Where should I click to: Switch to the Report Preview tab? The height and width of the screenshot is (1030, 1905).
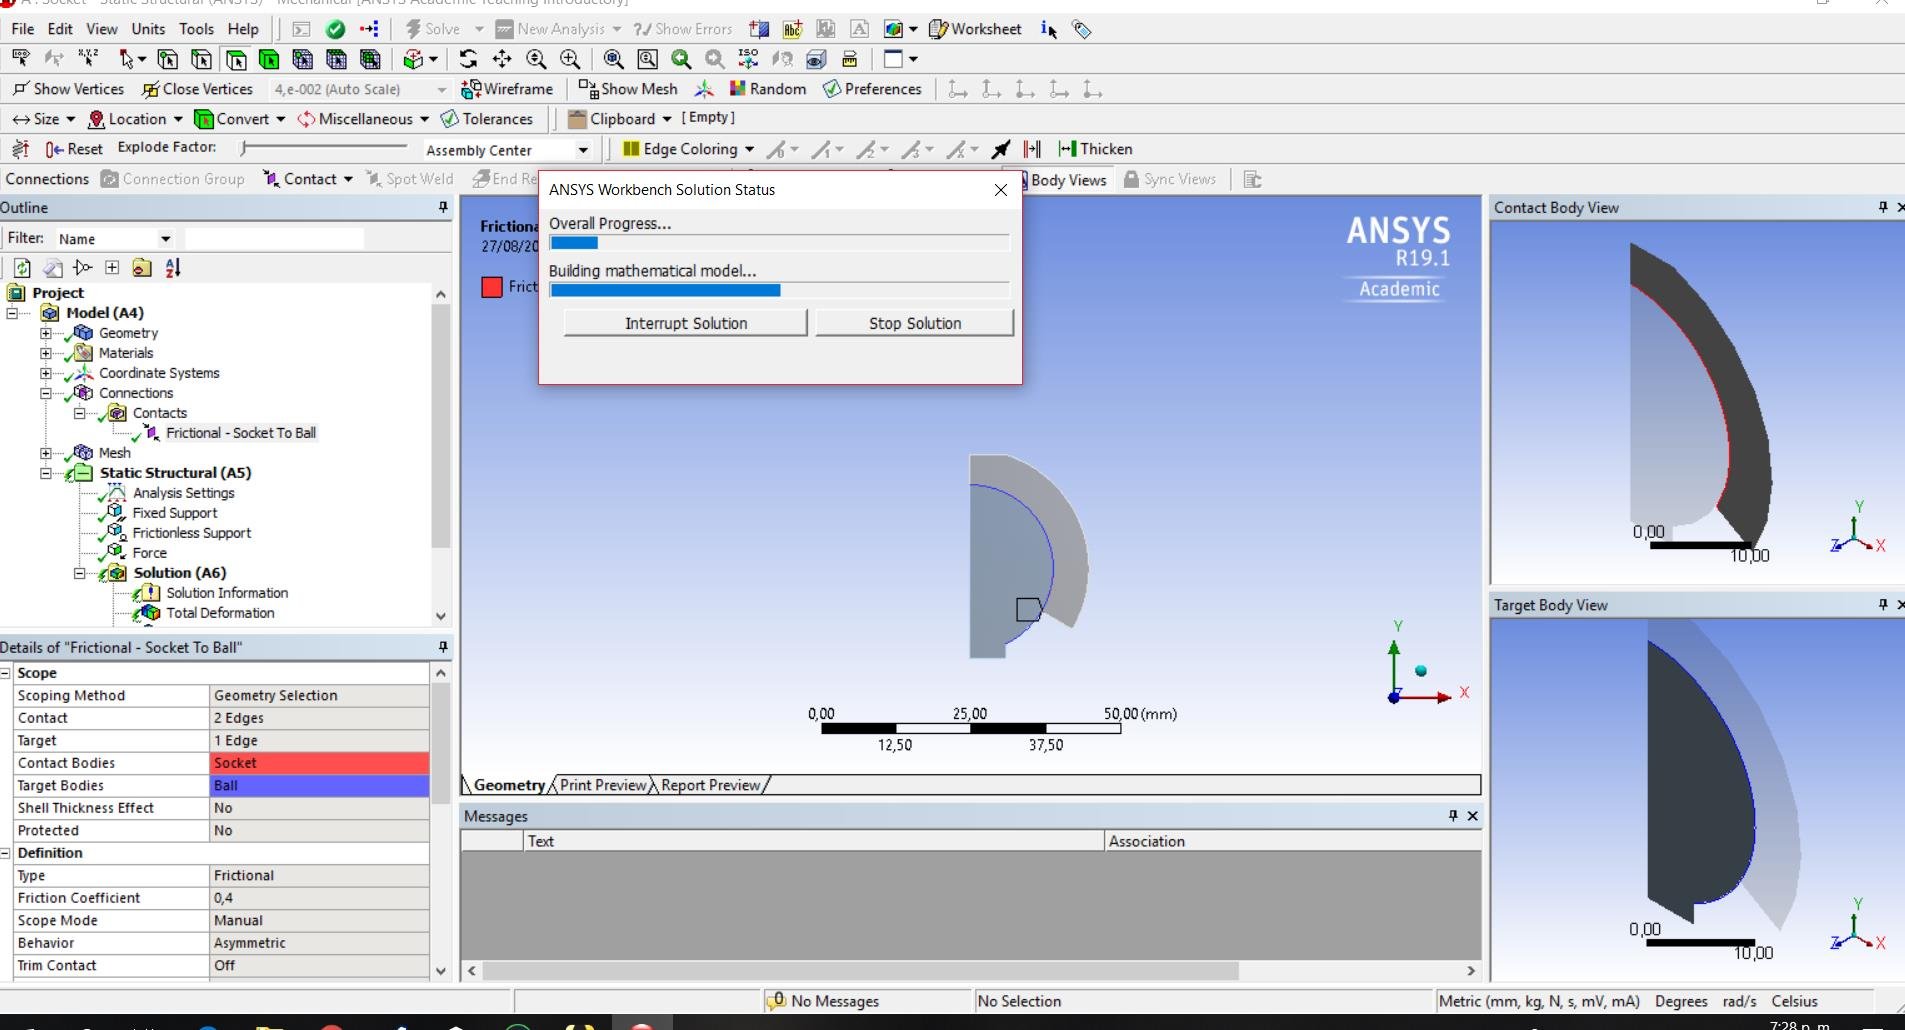coord(710,785)
